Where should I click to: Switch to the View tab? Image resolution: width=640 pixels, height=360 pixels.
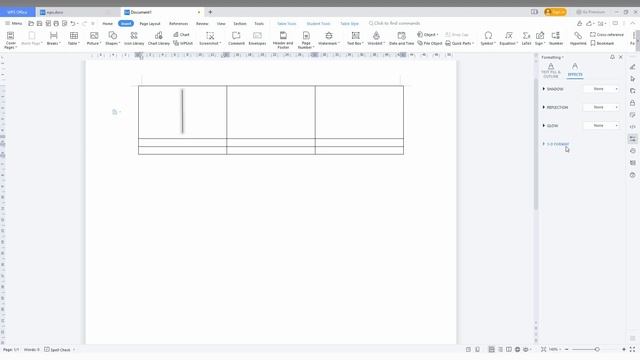point(221,24)
